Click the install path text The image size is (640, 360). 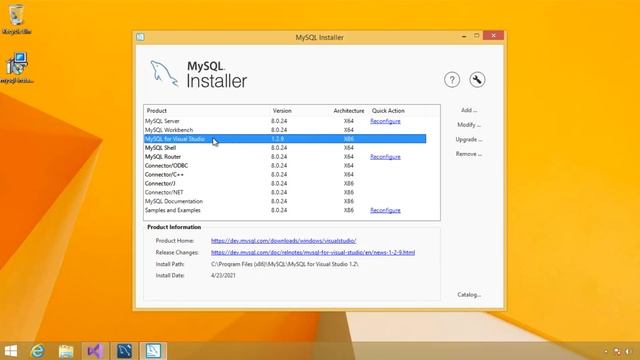point(284,264)
